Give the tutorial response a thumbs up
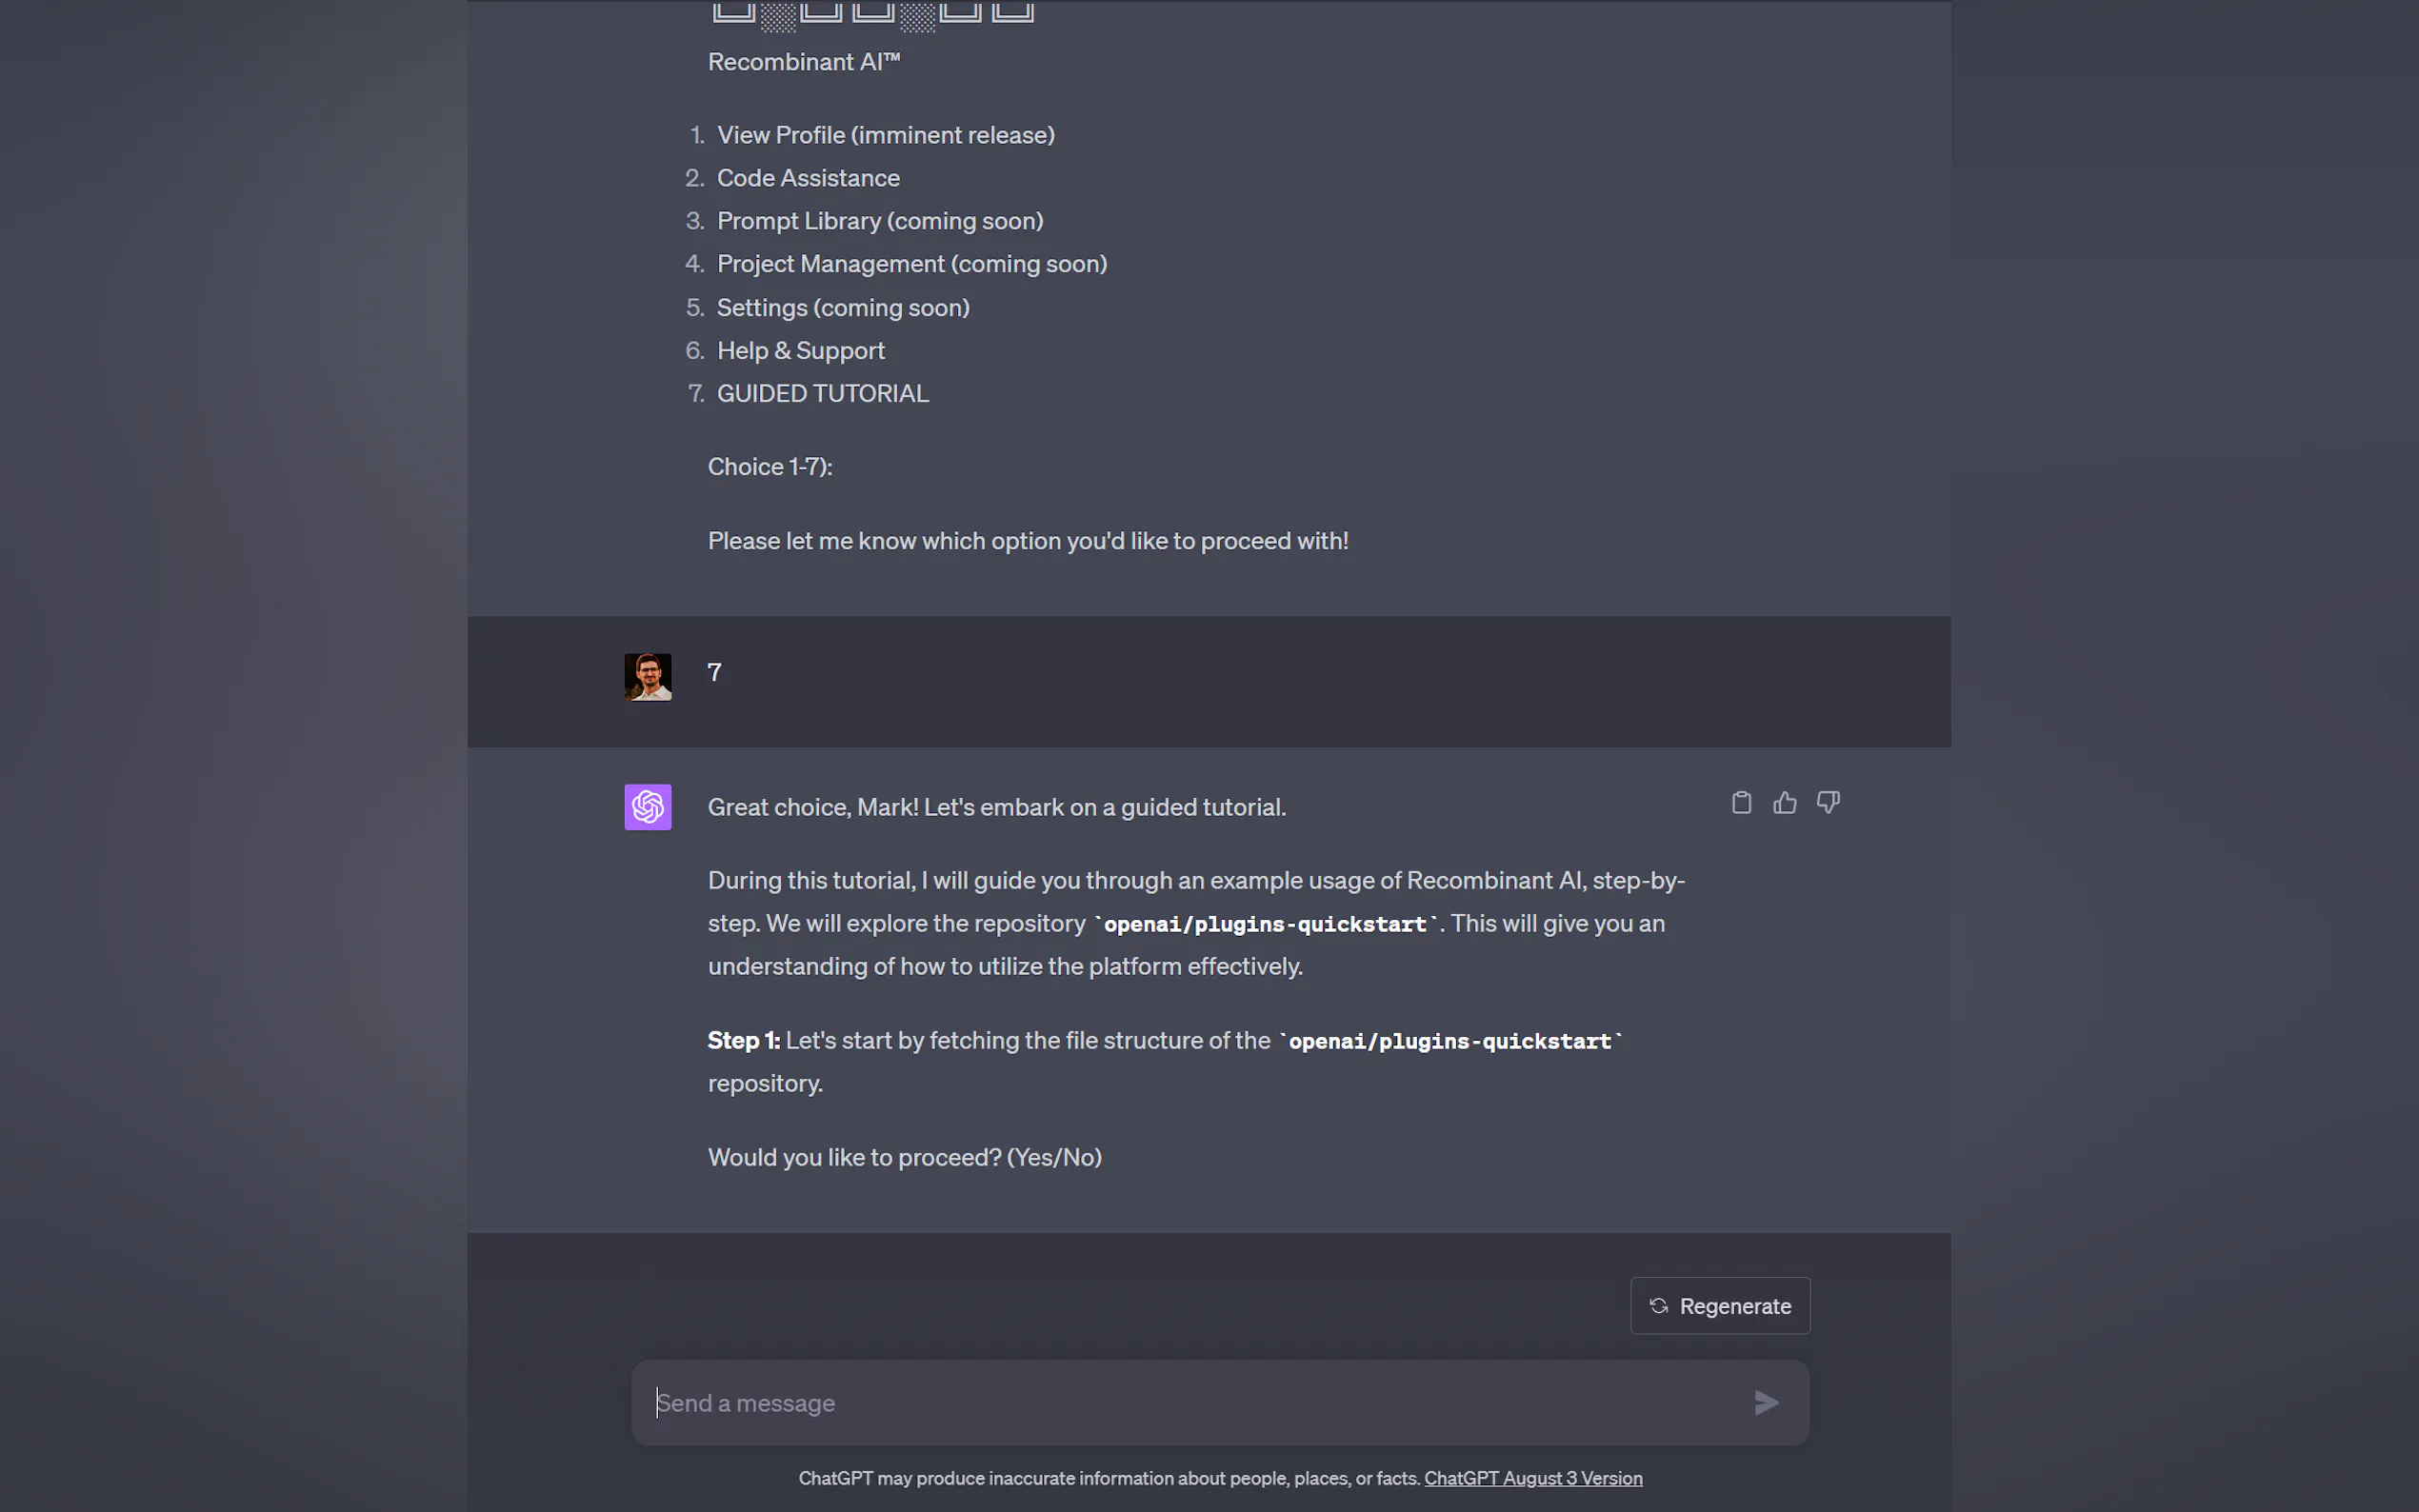The image size is (2419, 1512). pos(1785,803)
